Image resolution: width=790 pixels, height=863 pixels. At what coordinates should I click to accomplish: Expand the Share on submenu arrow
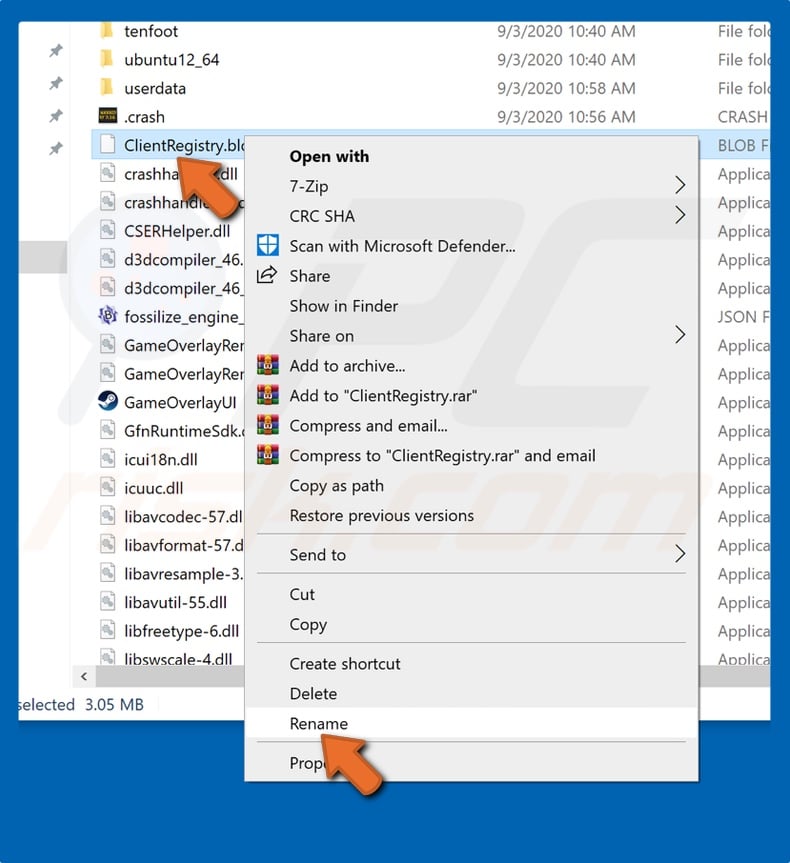pos(680,334)
